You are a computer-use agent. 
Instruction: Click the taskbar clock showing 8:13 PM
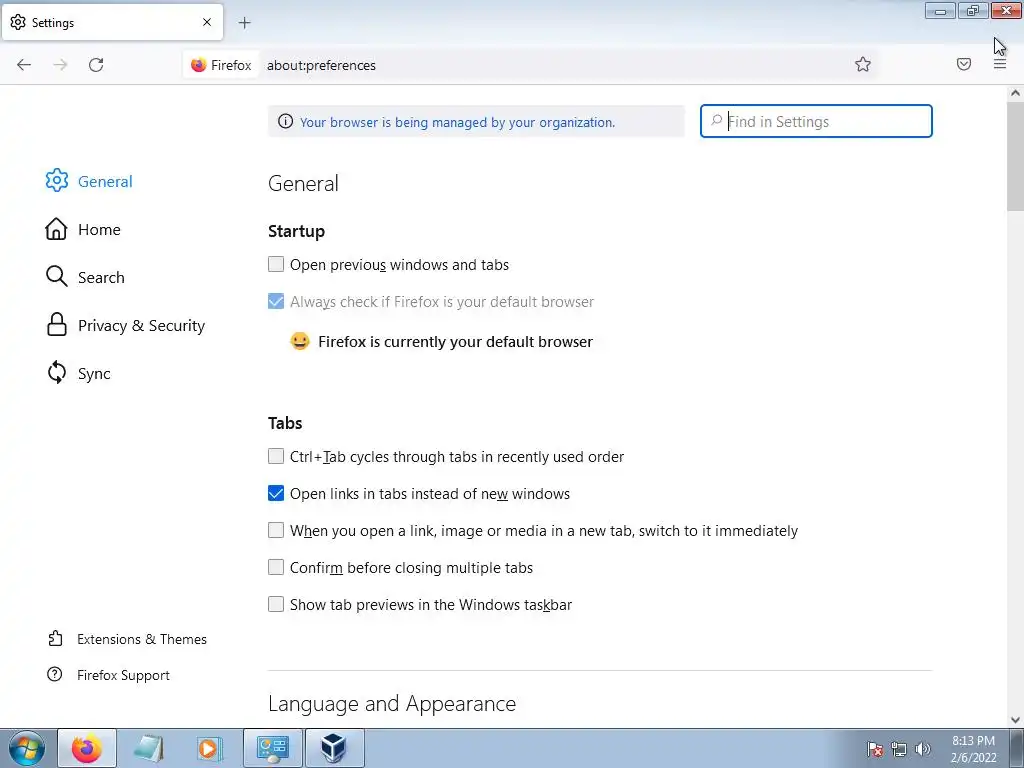click(x=973, y=749)
